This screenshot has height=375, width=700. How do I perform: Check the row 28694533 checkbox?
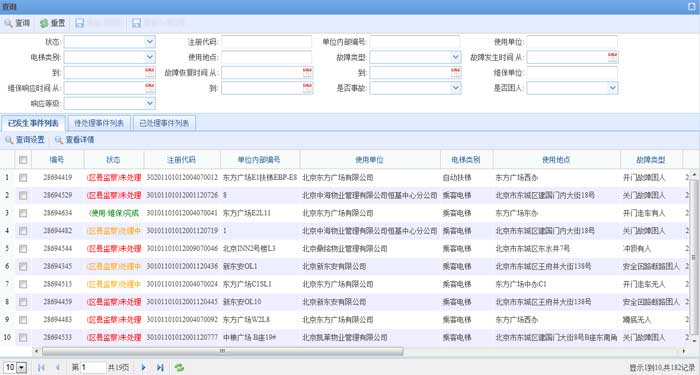pyautogui.click(x=23, y=338)
